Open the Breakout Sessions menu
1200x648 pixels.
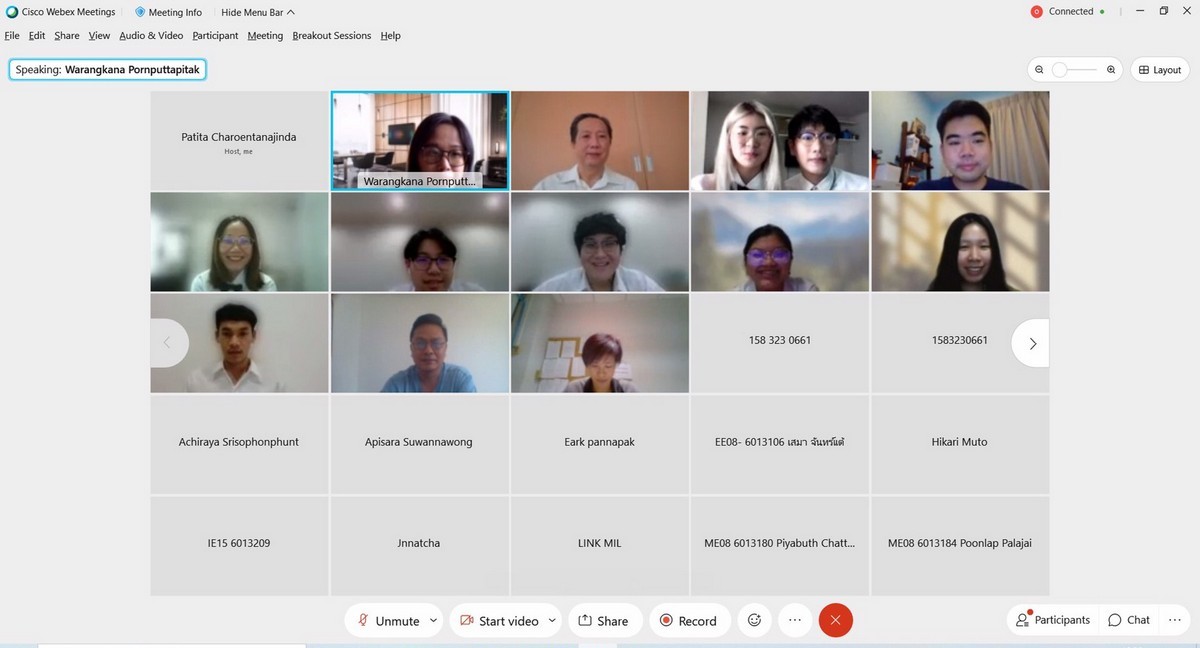[331, 36]
